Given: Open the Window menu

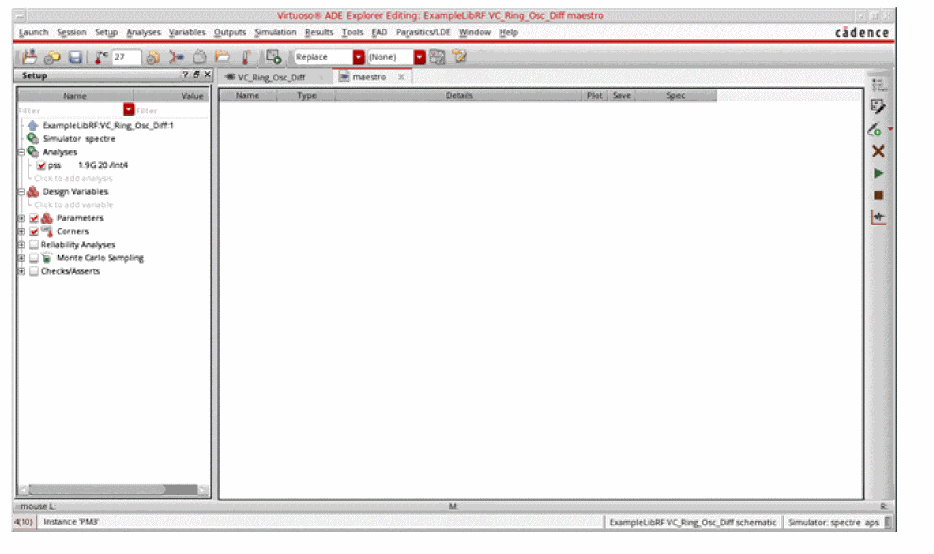Looking at the screenshot, I should point(475,32).
